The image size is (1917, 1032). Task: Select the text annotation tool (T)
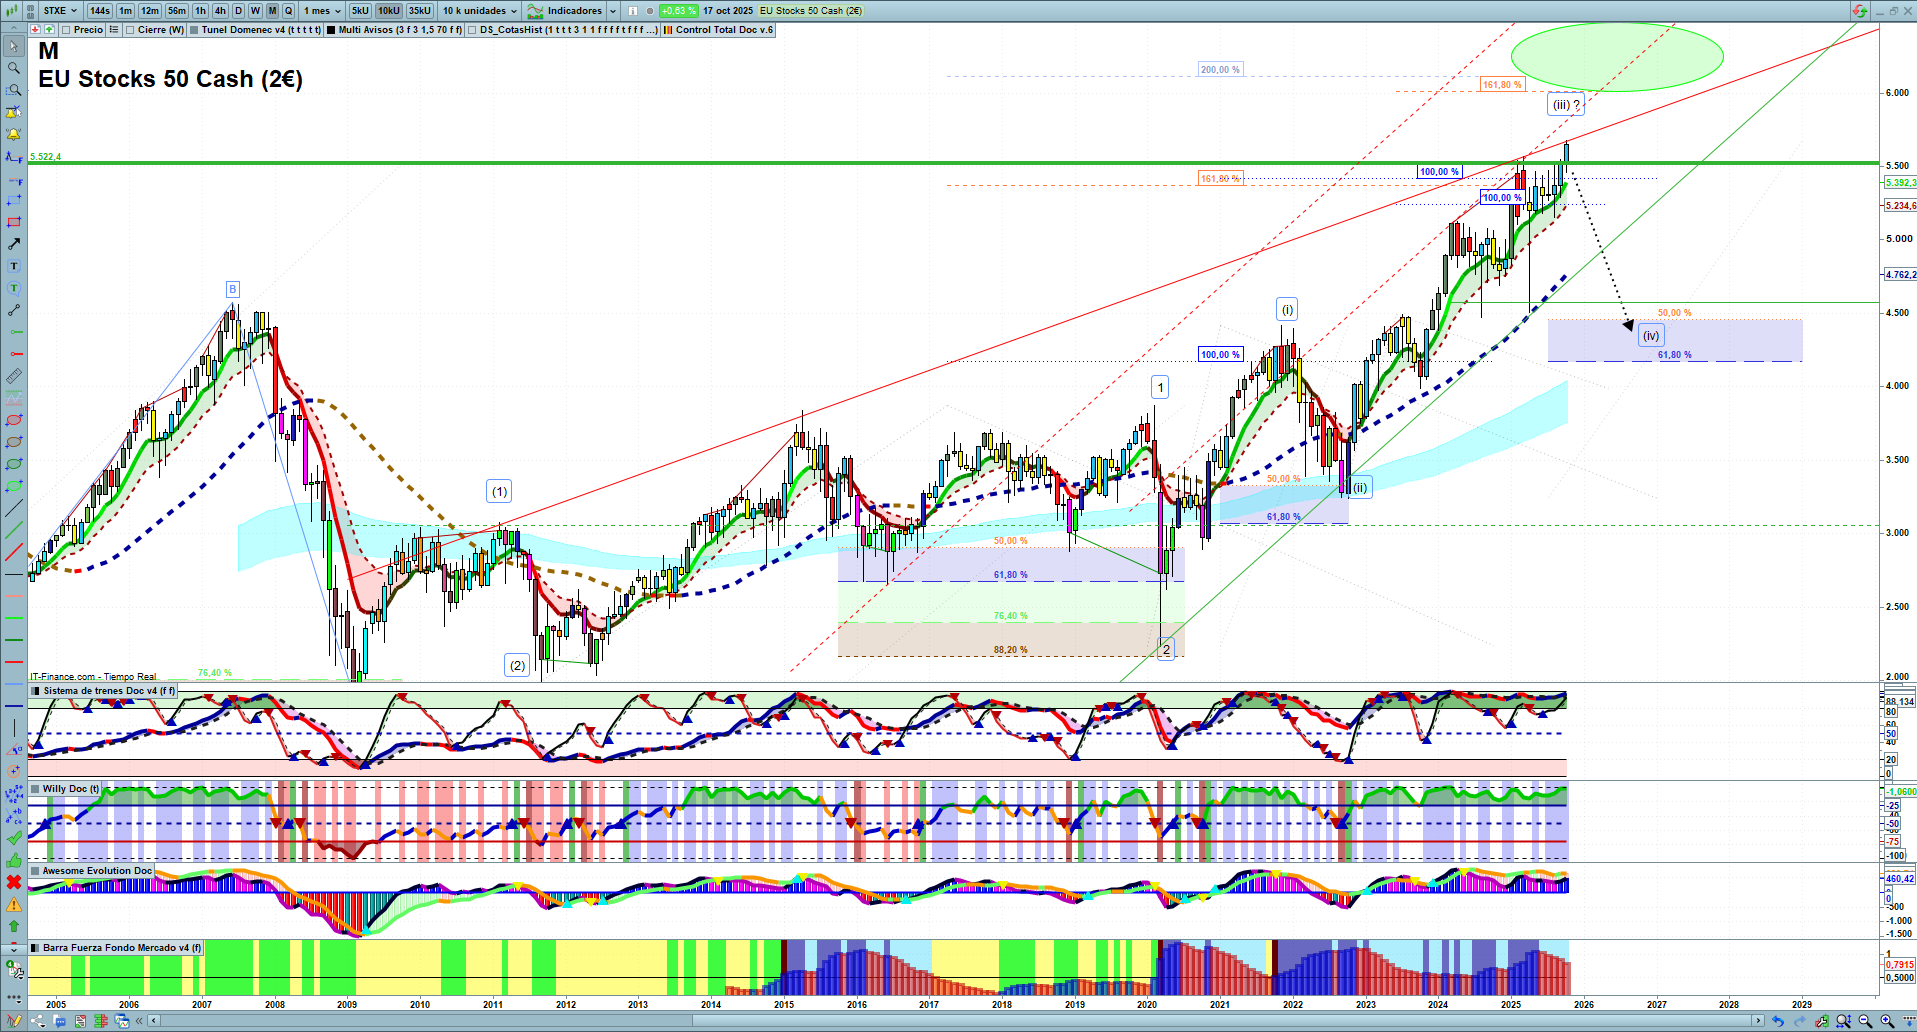[14, 266]
